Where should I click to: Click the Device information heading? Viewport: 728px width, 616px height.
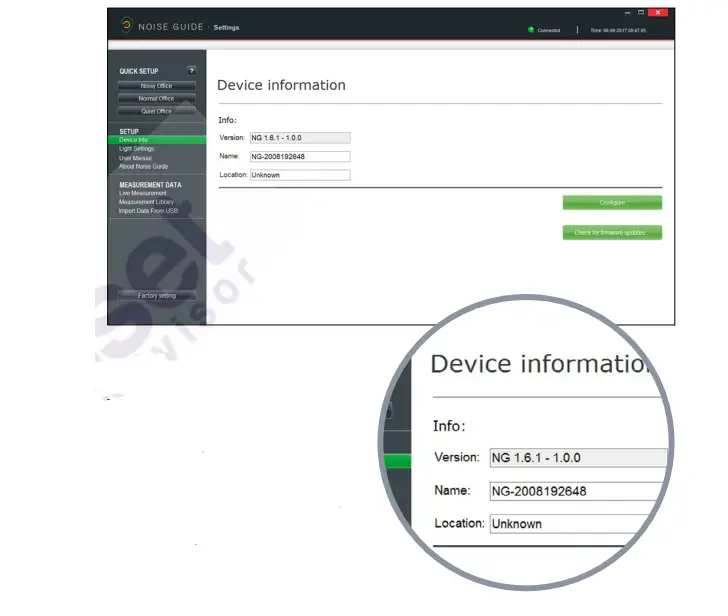(x=281, y=85)
